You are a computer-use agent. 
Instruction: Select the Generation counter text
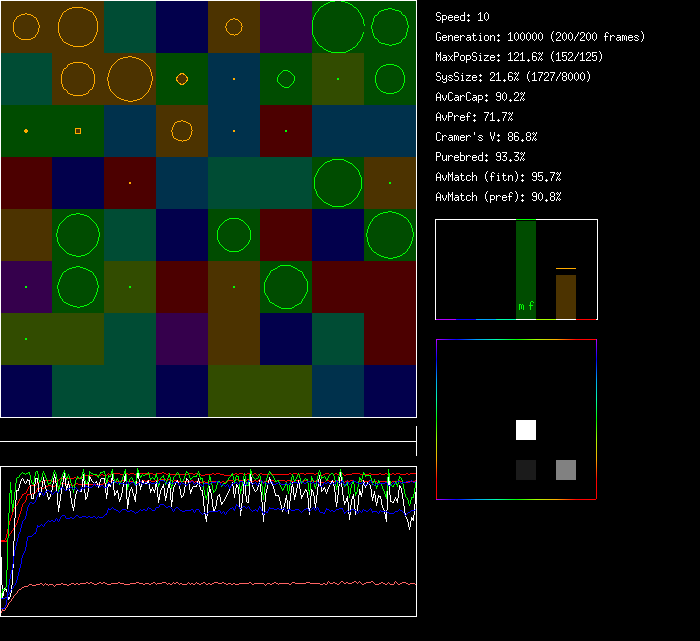click(x=540, y=37)
